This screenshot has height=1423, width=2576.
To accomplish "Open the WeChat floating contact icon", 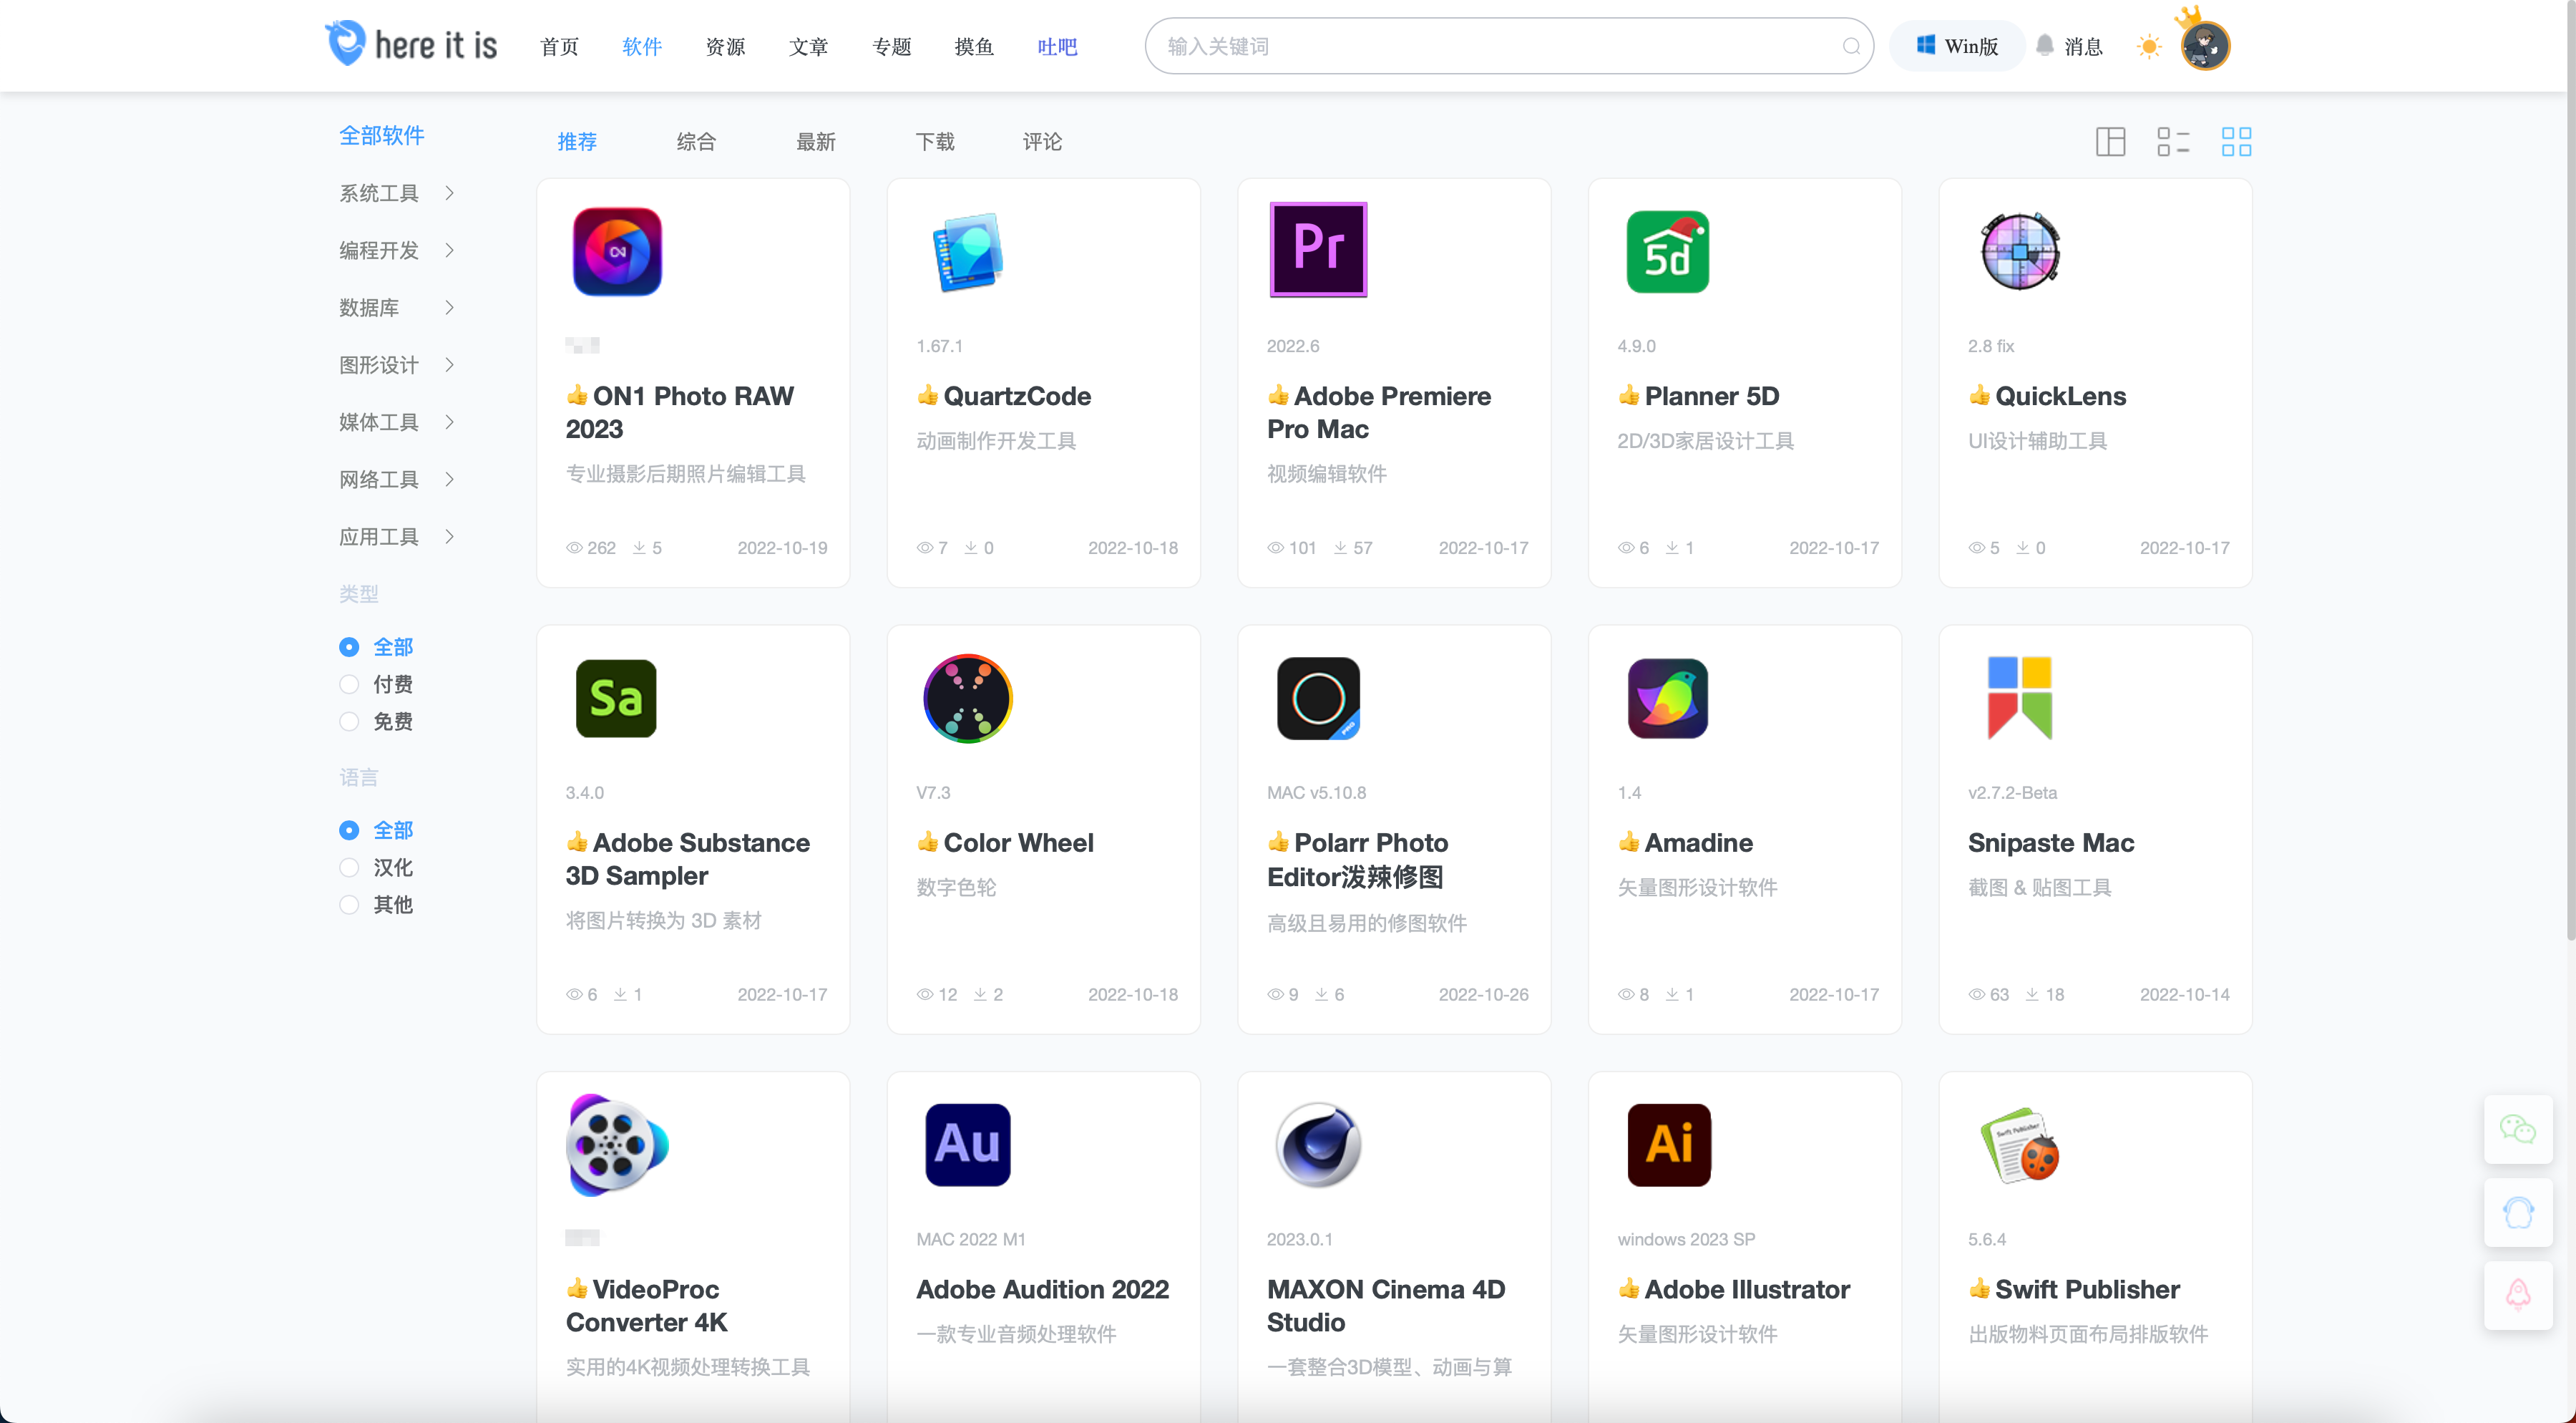I will tap(2517, 1130).
